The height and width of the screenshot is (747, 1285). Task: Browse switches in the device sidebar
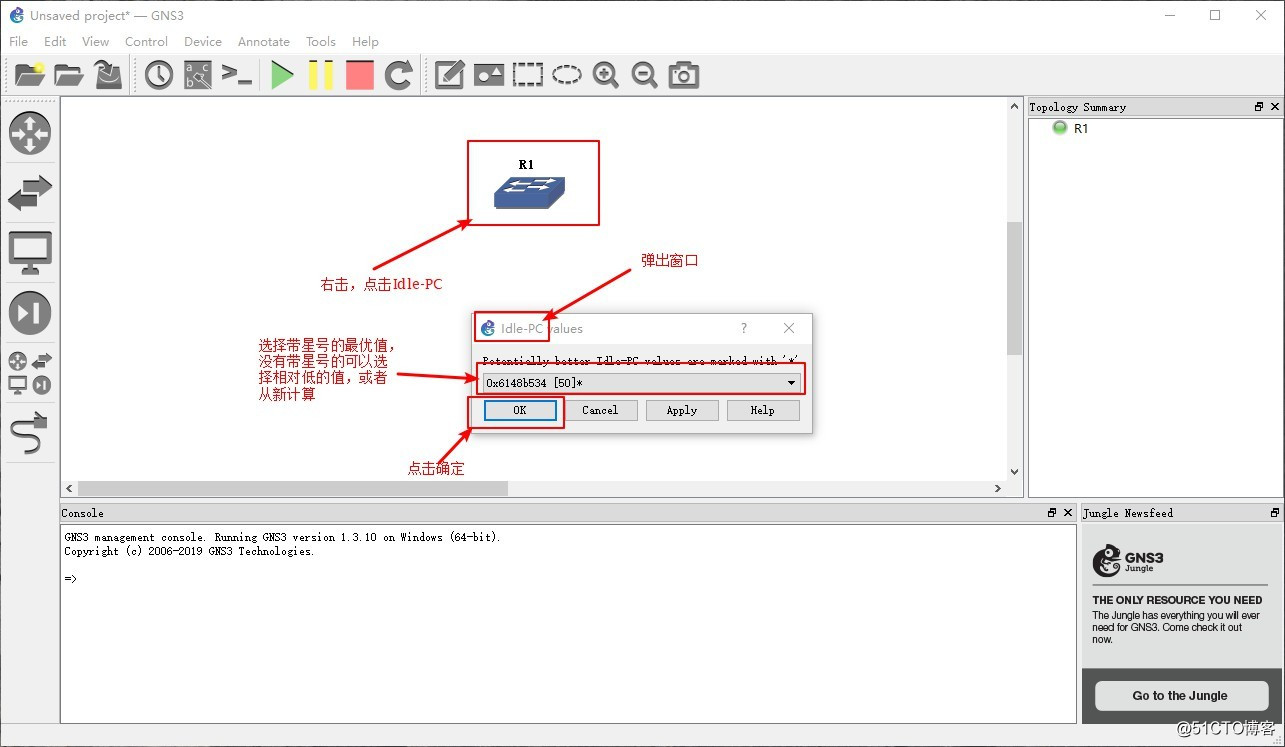tap(30, 193)
